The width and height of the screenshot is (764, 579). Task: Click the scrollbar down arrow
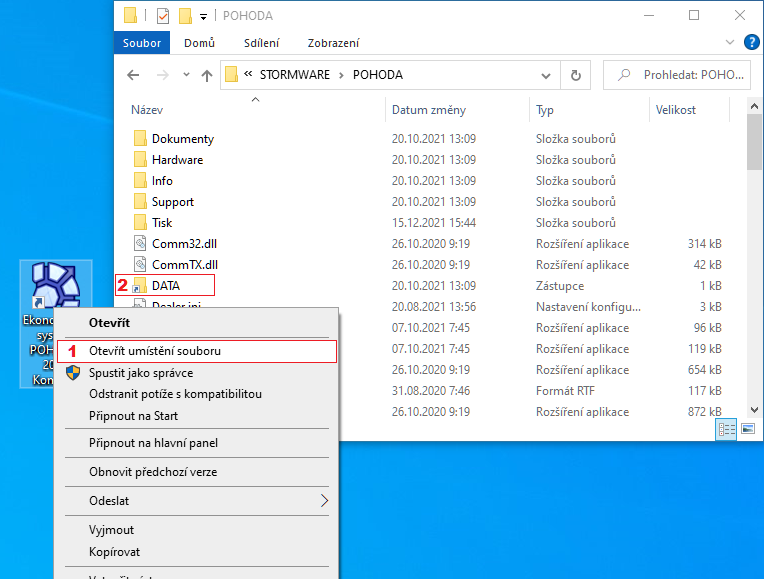[x=754, y=410]
